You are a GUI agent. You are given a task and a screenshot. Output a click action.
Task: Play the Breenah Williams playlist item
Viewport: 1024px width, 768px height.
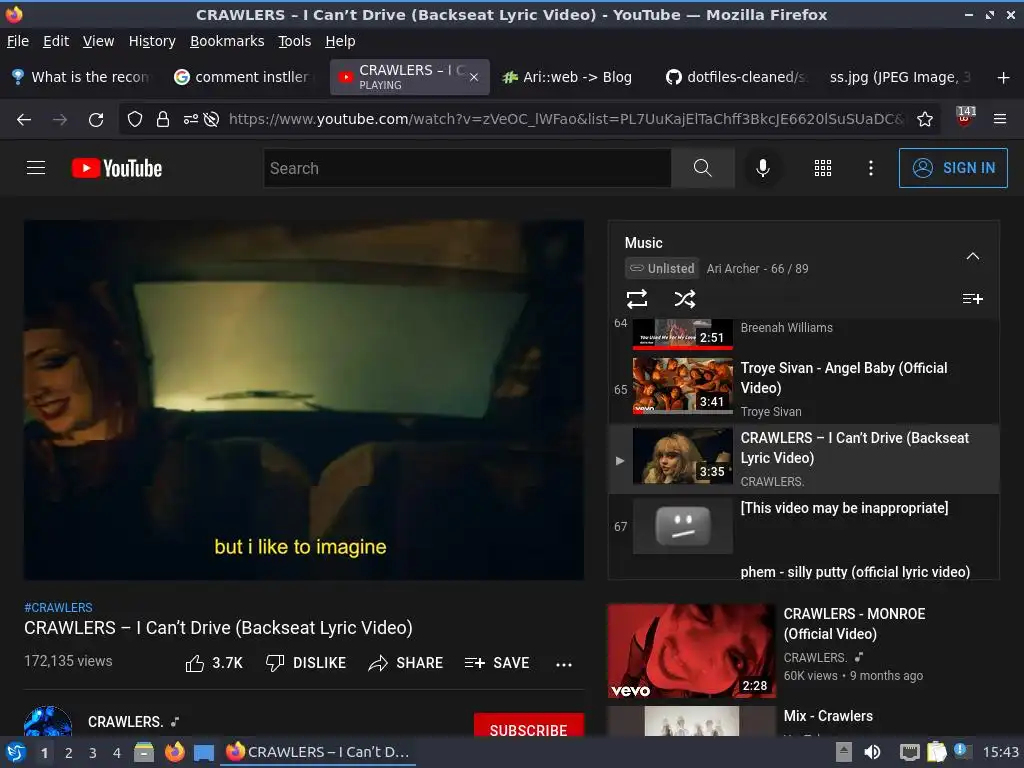pyautogui.click(x=803, y=334)
